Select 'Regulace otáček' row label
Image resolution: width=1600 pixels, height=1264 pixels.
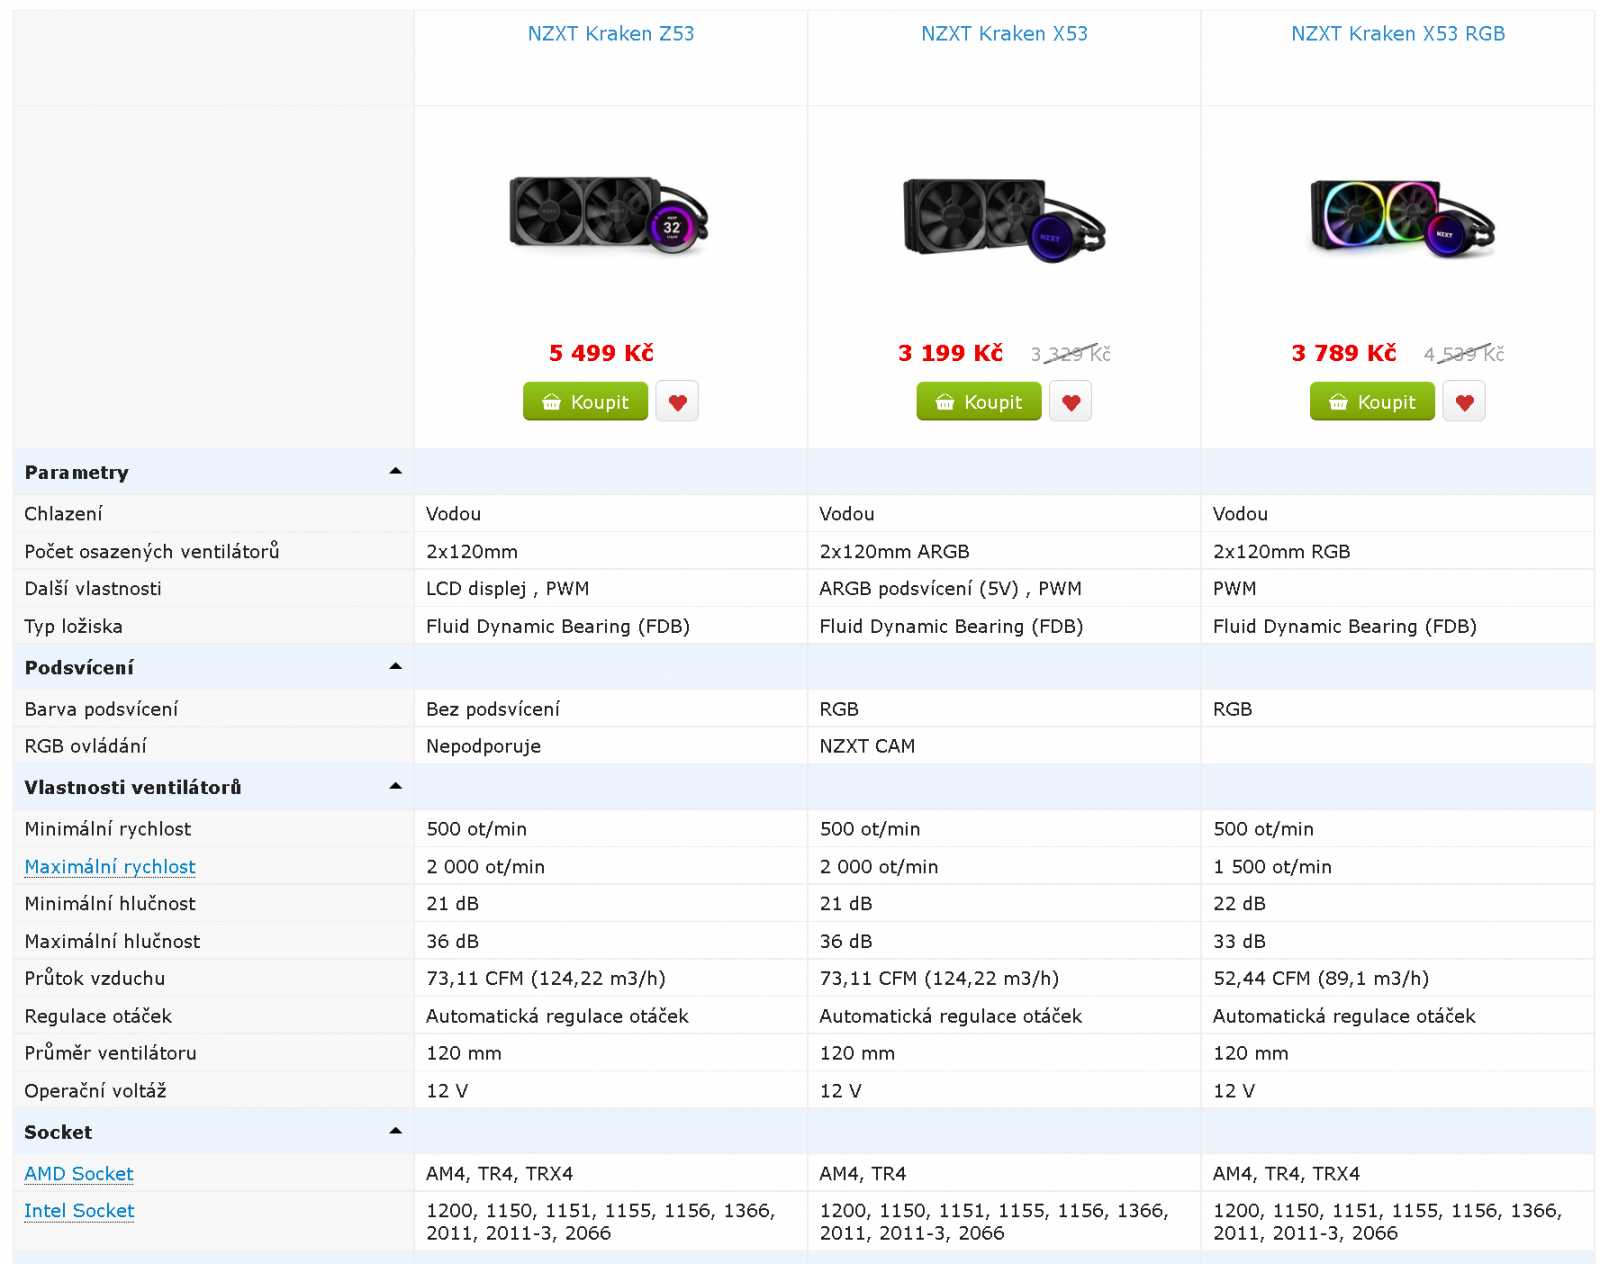(98, 1016)
